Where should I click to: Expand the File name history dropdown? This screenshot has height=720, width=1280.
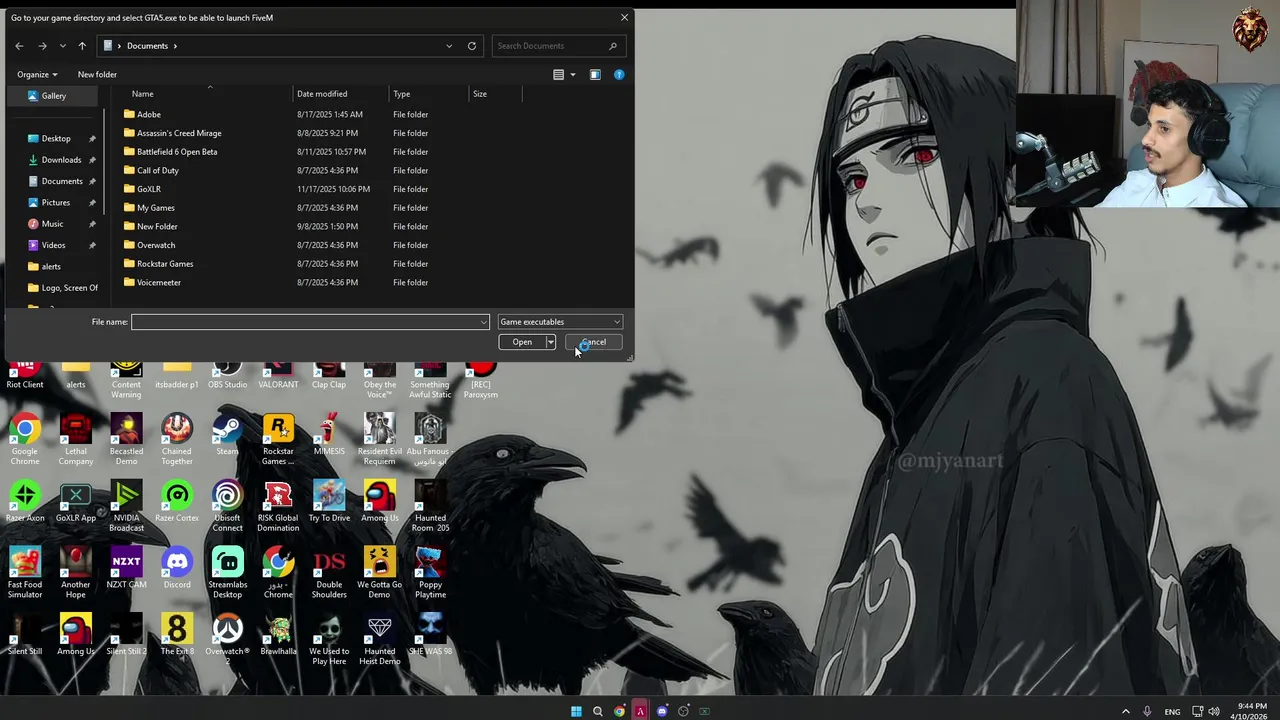[484, 322]
